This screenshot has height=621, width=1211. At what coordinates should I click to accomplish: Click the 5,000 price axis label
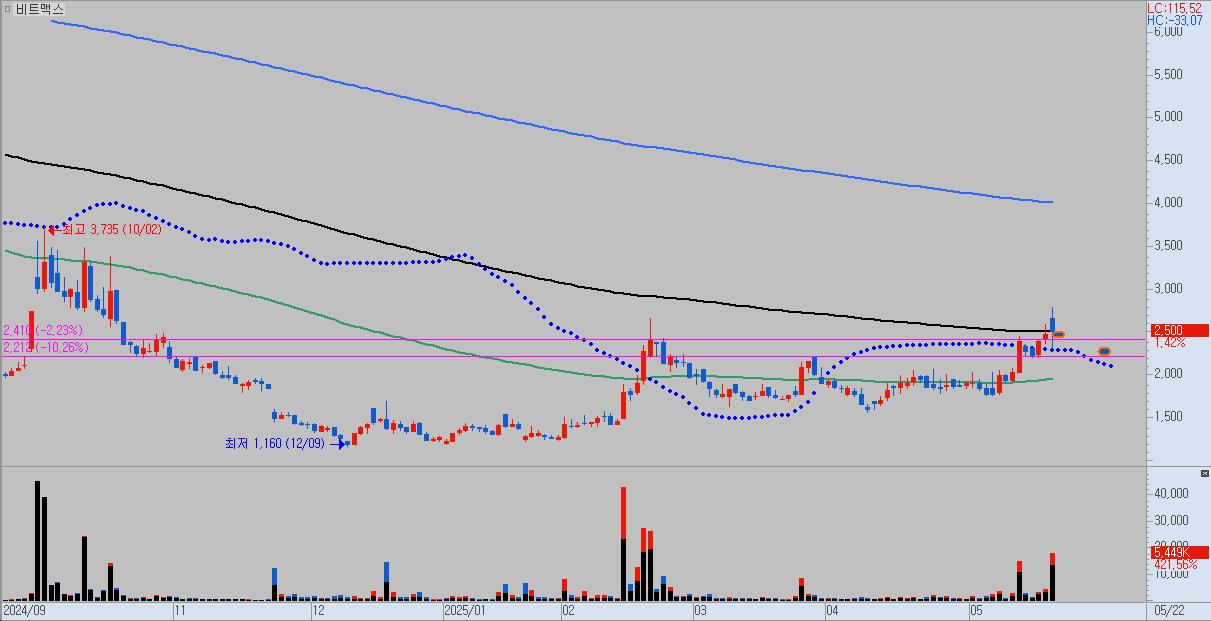tap(1169, 116)
